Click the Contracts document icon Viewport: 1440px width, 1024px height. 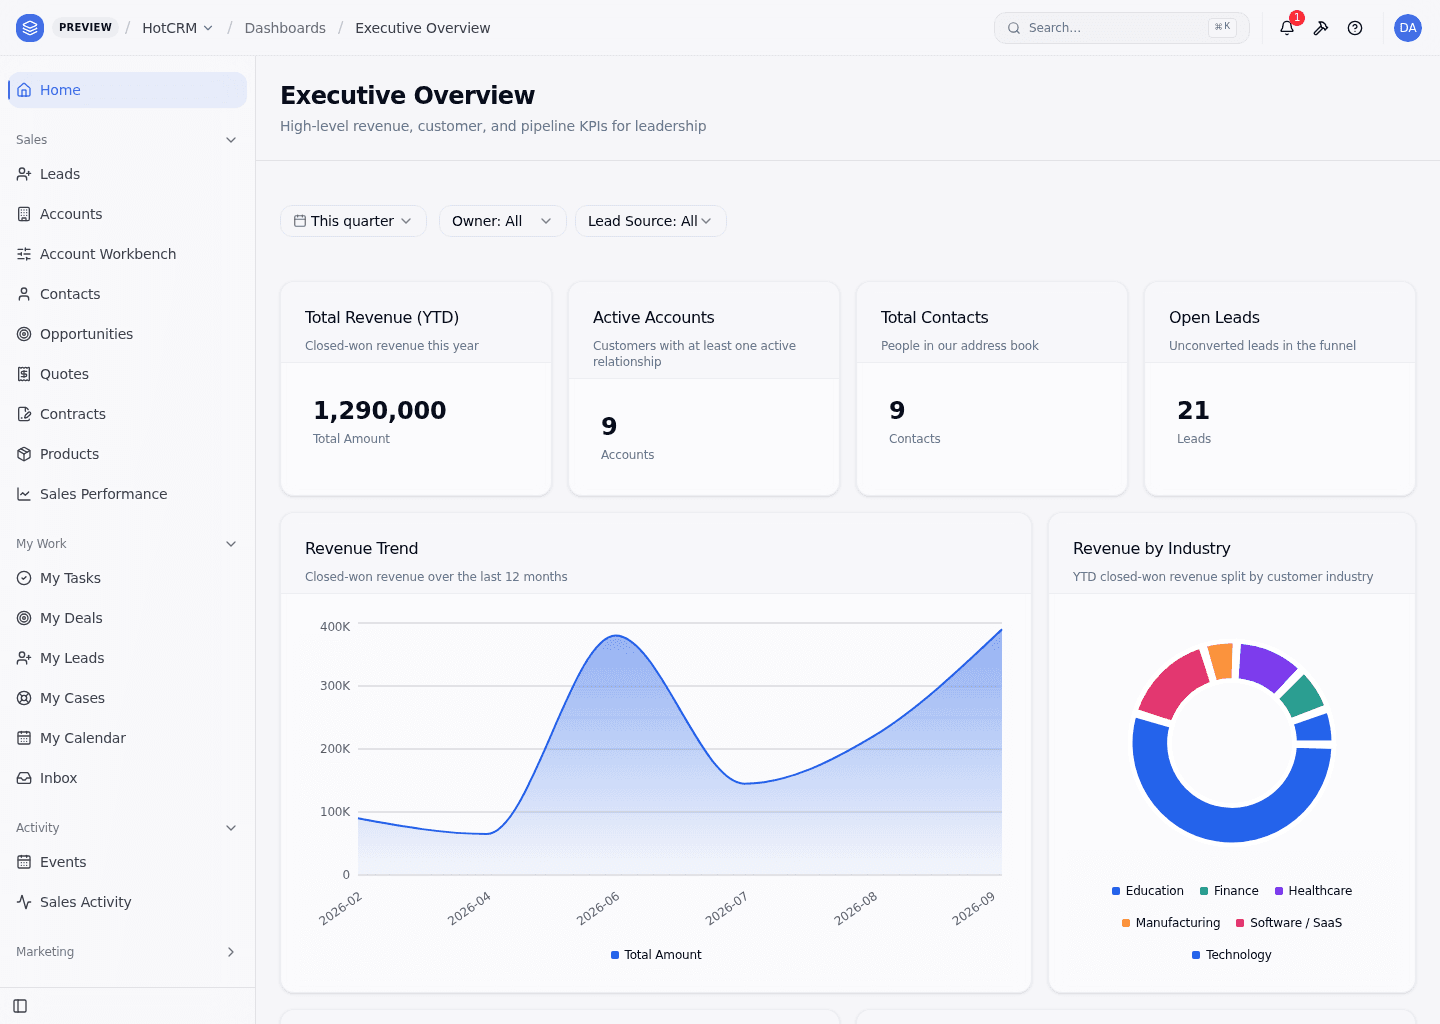[24, 414]
